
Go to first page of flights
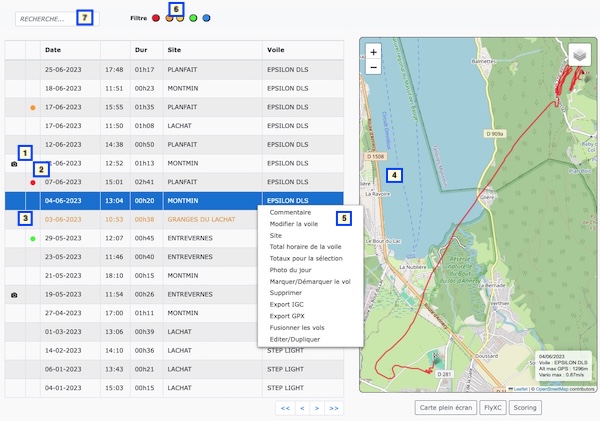coord(285,408)
